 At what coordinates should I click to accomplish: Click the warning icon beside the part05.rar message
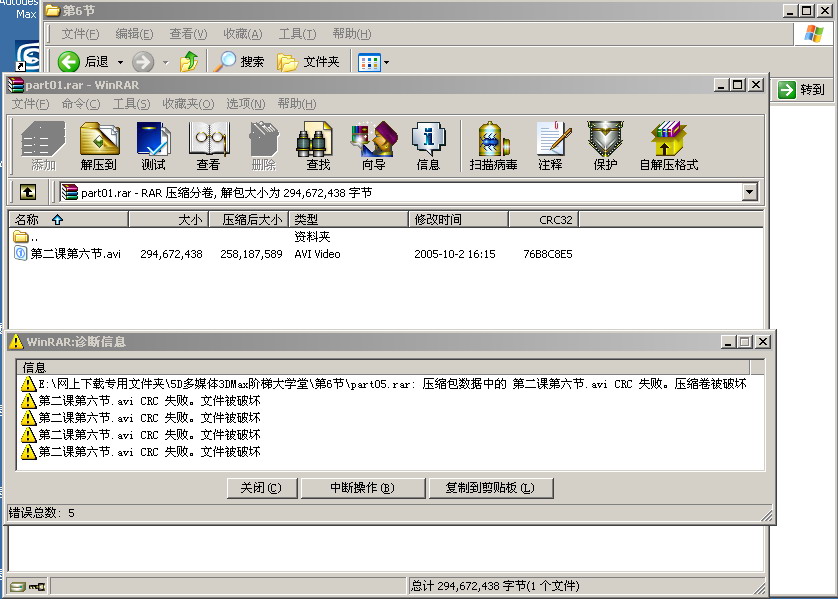[x=28, y=384]
